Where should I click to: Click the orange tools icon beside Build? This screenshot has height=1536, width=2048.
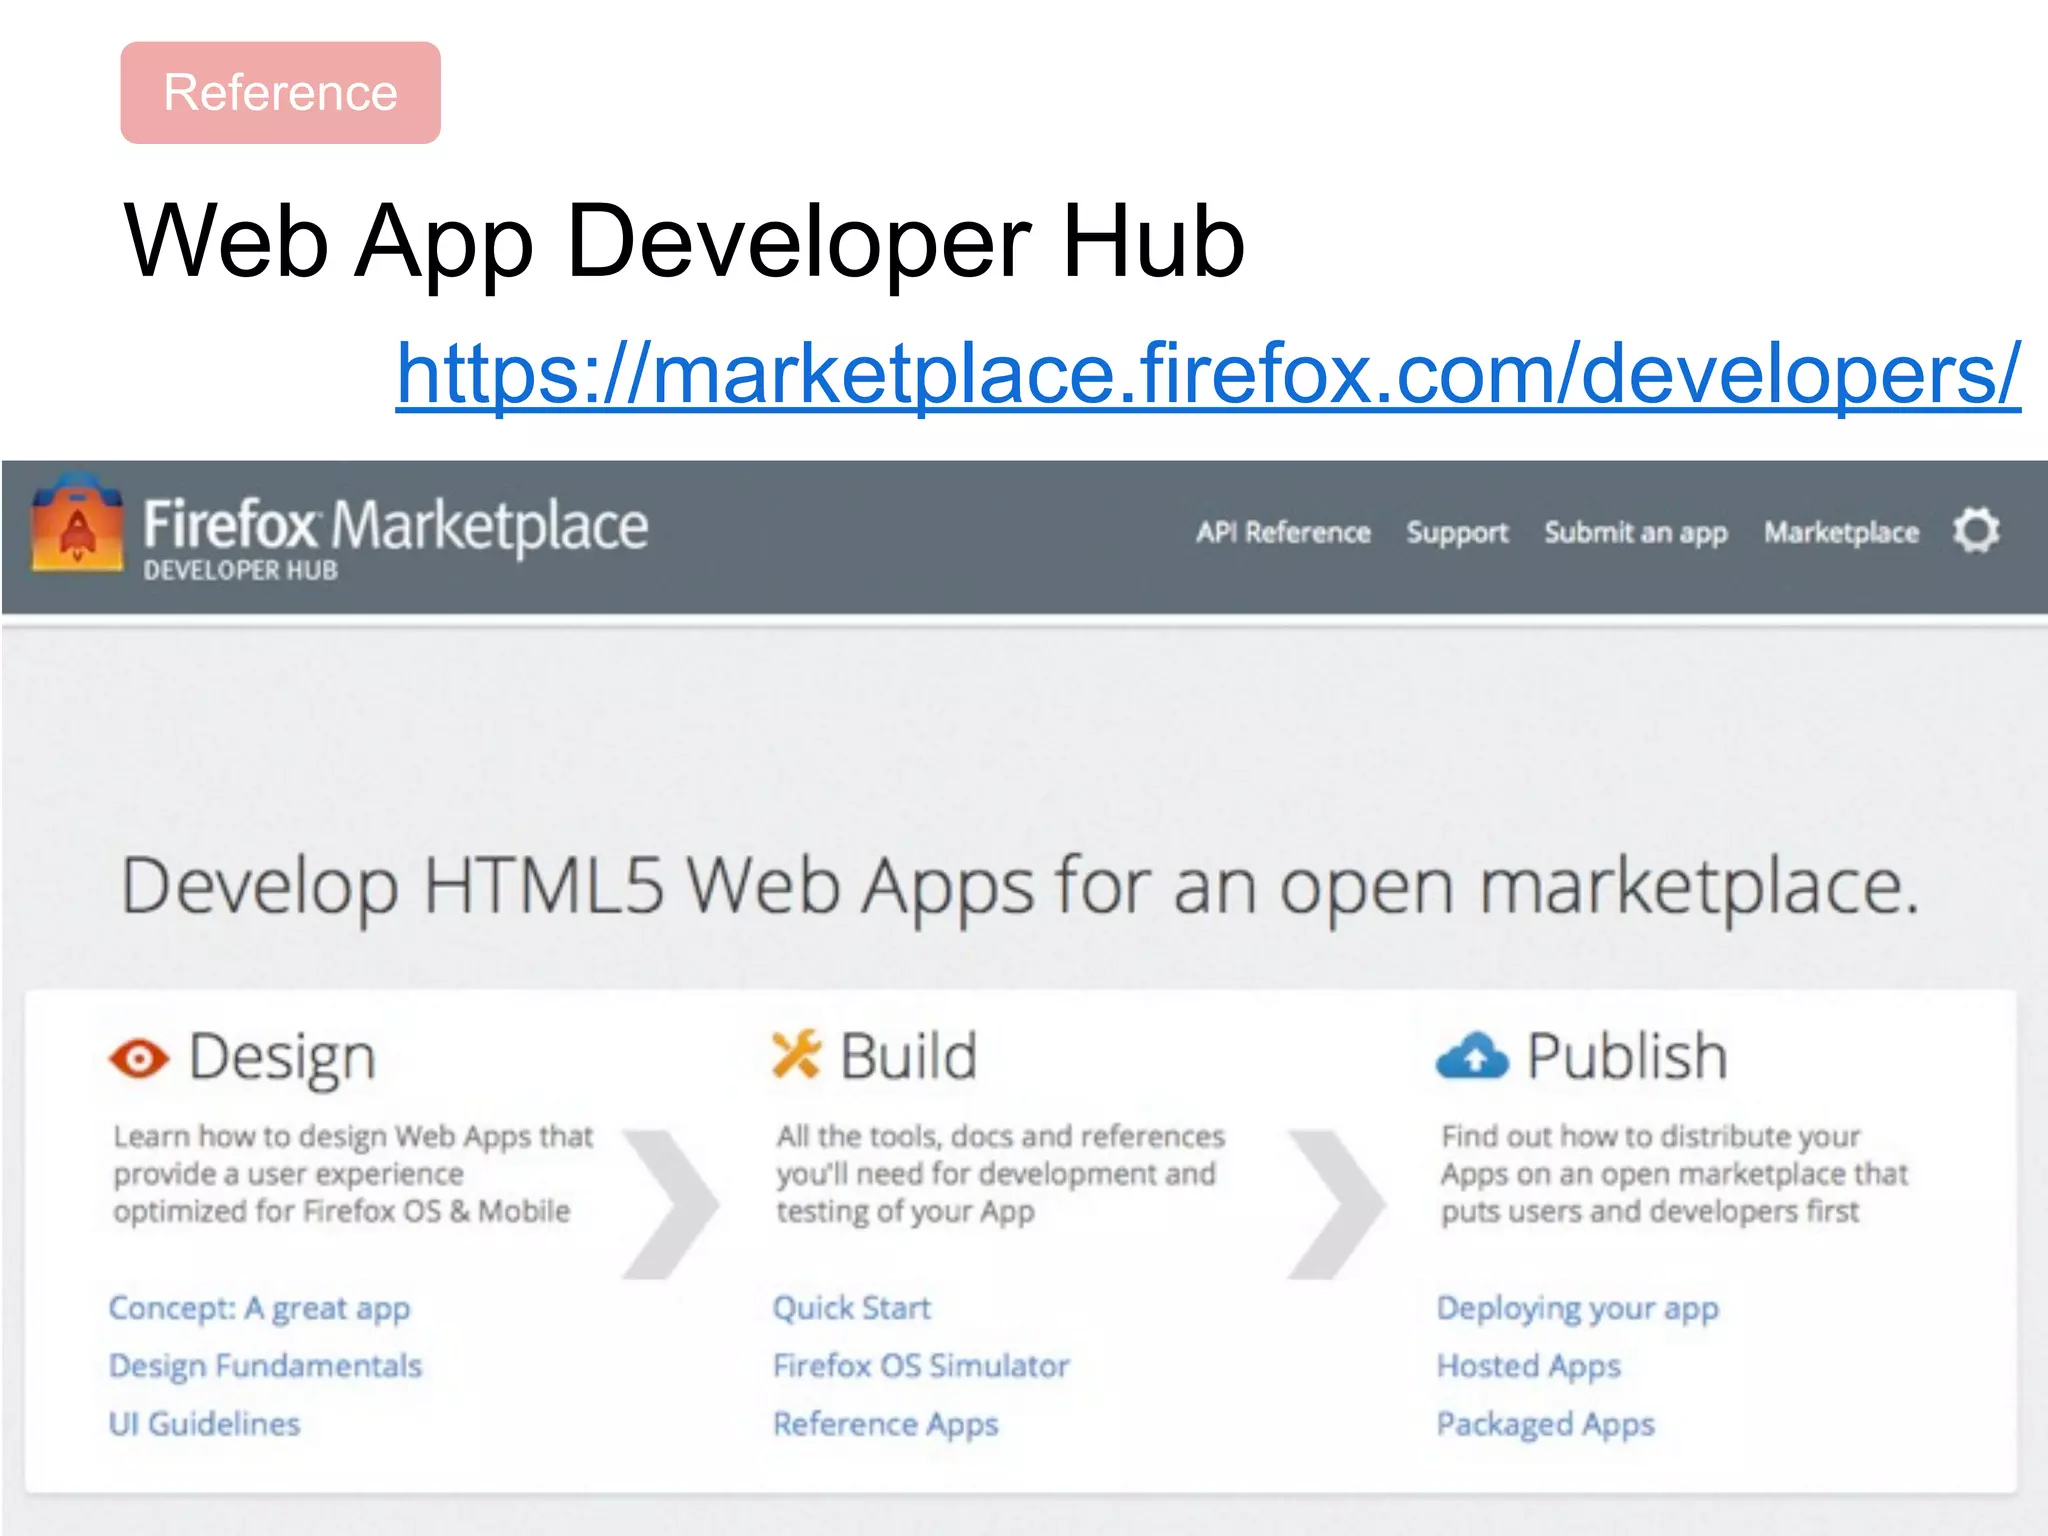click(x=796, y=1055)
